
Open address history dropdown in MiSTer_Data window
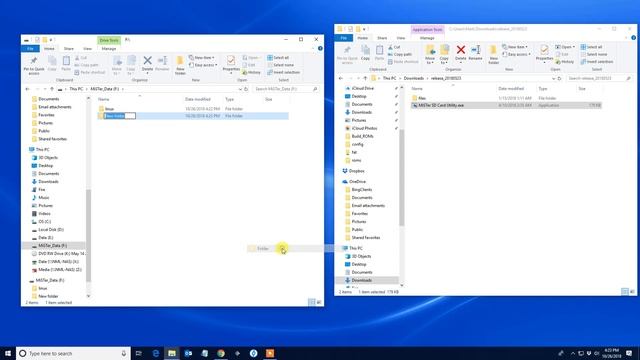(240, 89)
